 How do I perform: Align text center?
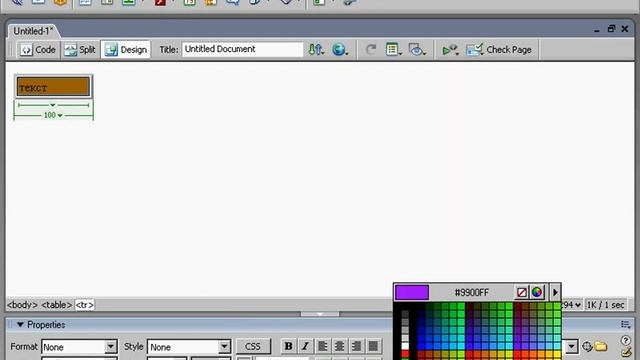coord(339,346)
